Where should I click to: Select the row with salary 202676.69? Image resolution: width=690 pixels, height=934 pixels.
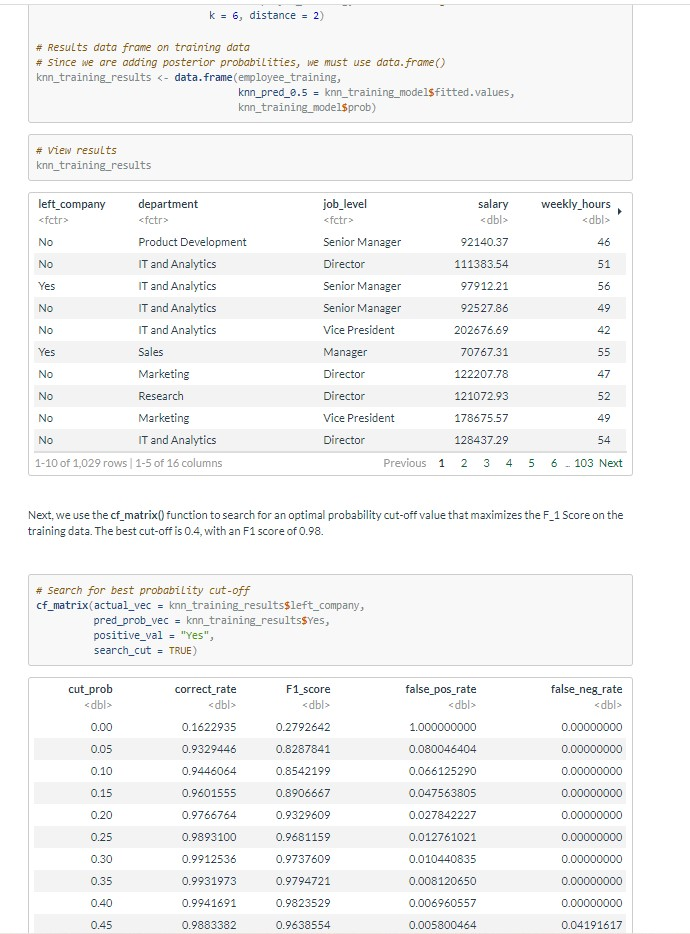point(330,330)
